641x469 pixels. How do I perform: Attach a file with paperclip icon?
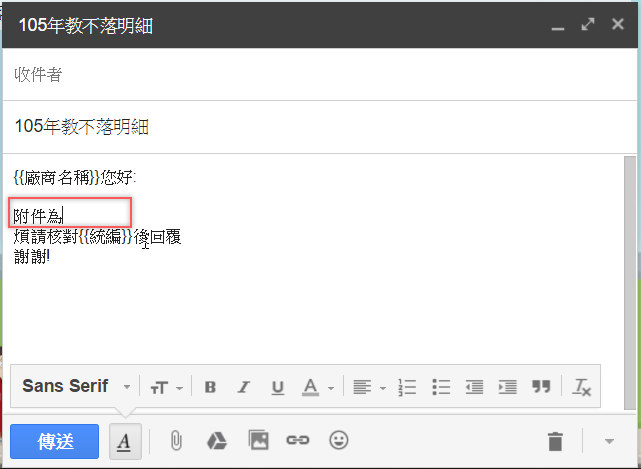tap(176, 441)
